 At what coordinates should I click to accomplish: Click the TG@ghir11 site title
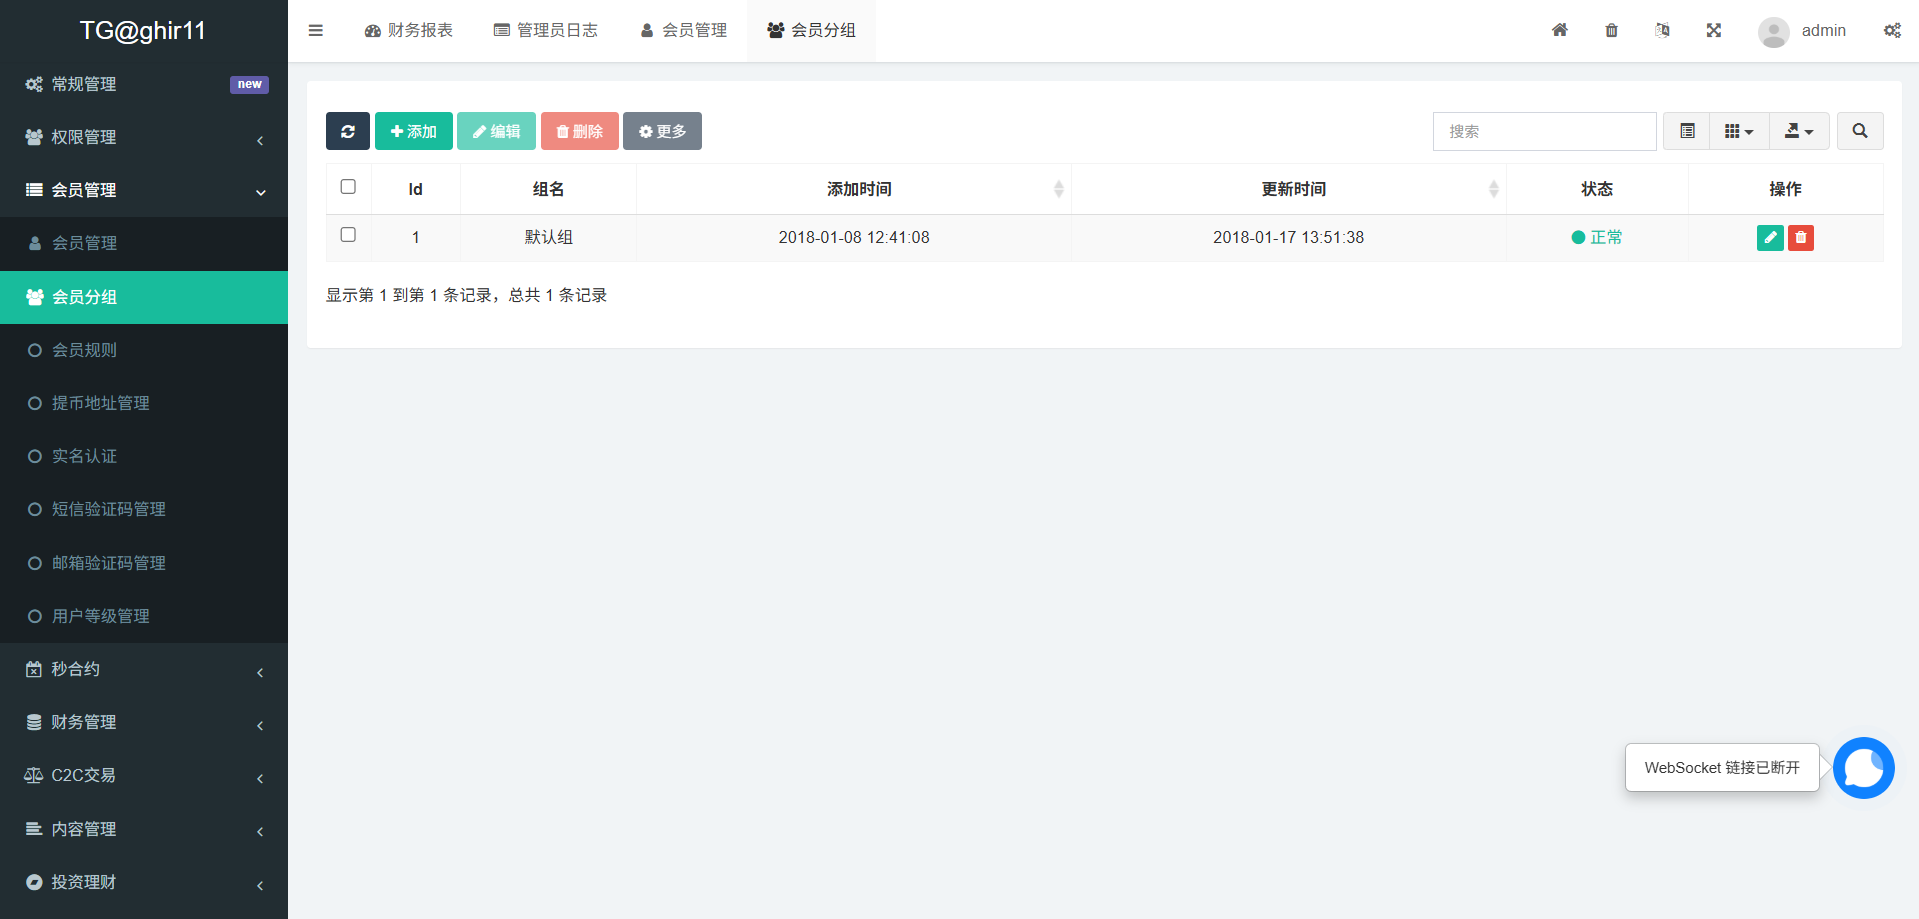click(143, 31)
